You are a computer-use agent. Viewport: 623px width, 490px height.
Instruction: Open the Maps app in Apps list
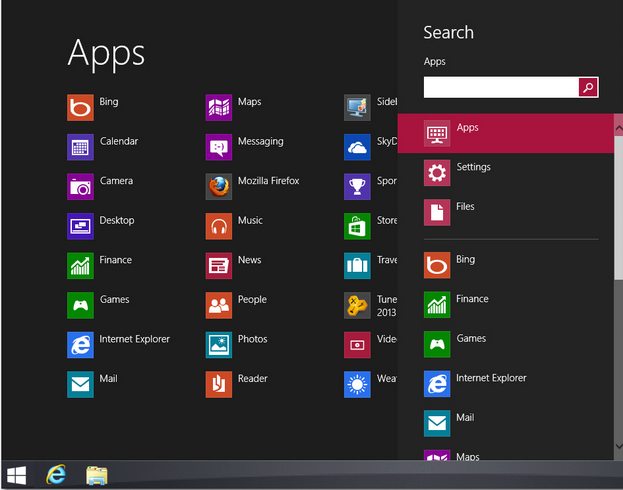point(219,107)
